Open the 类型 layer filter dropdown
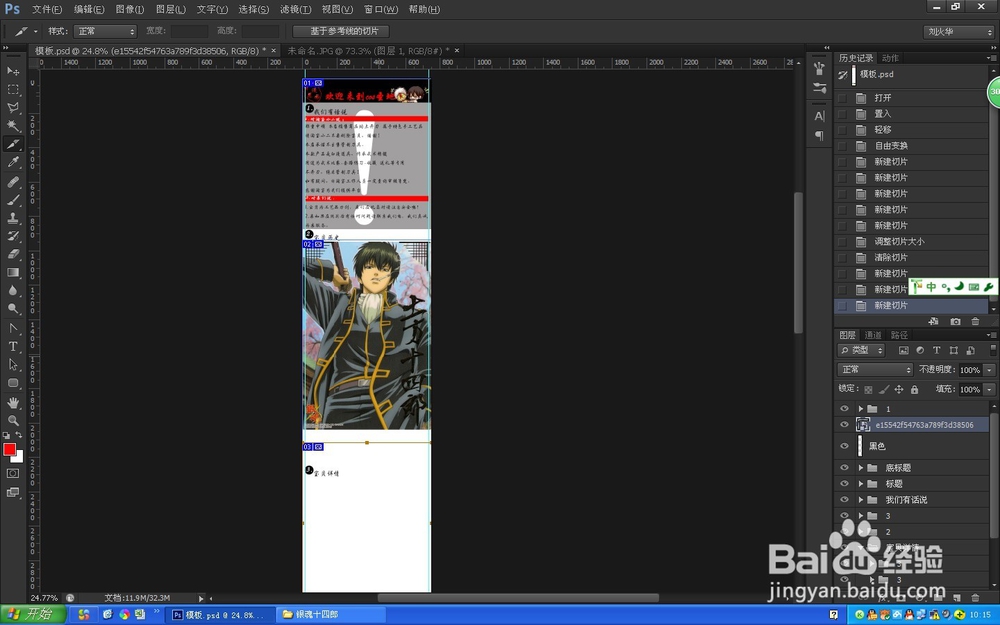This screenshot has height=625, width=1000. click(861, 350)
